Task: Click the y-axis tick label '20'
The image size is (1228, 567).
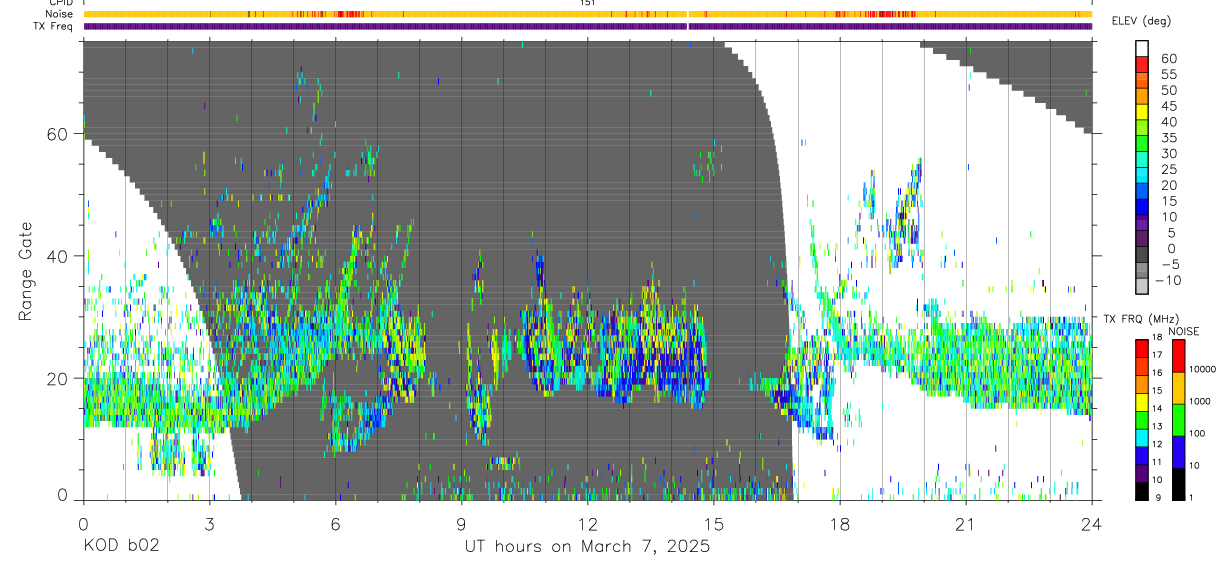Action: [x=57, y=378]
